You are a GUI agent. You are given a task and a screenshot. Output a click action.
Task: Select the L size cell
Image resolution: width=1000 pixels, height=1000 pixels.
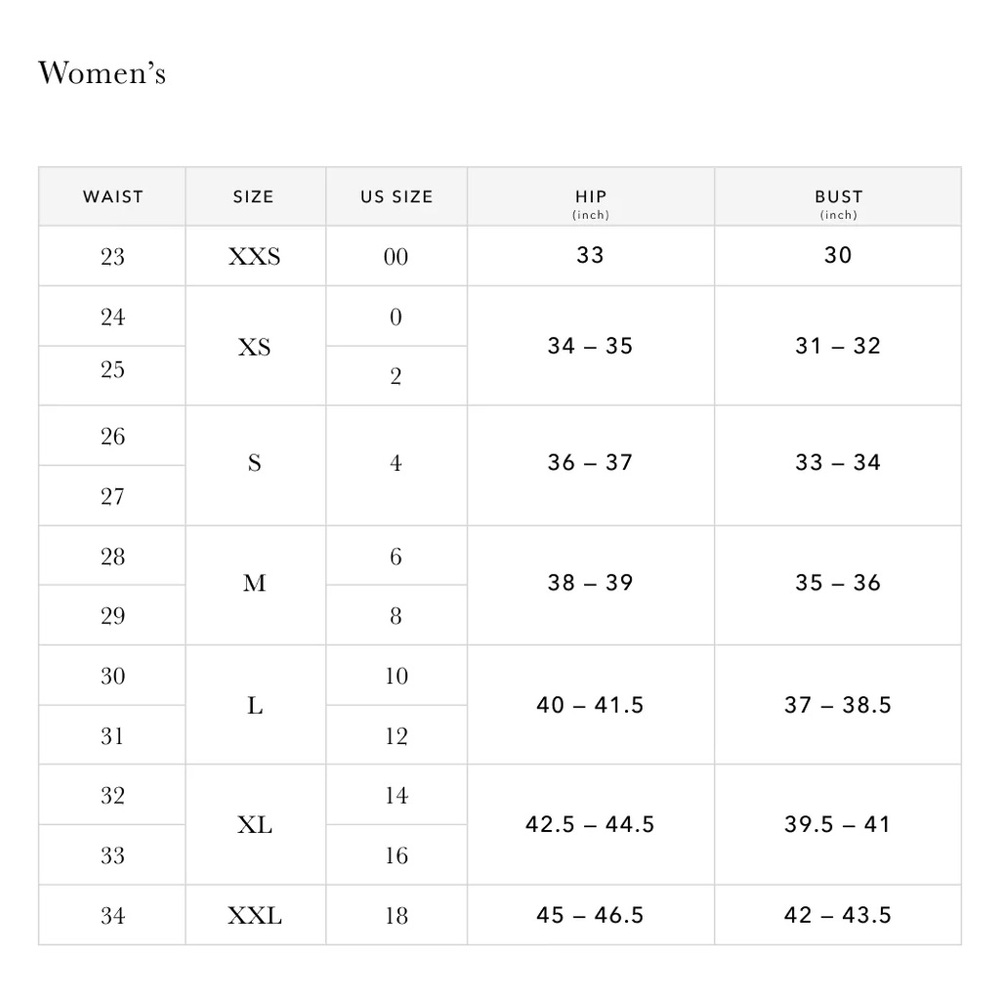pyautogui.click(x=255, y=705)
